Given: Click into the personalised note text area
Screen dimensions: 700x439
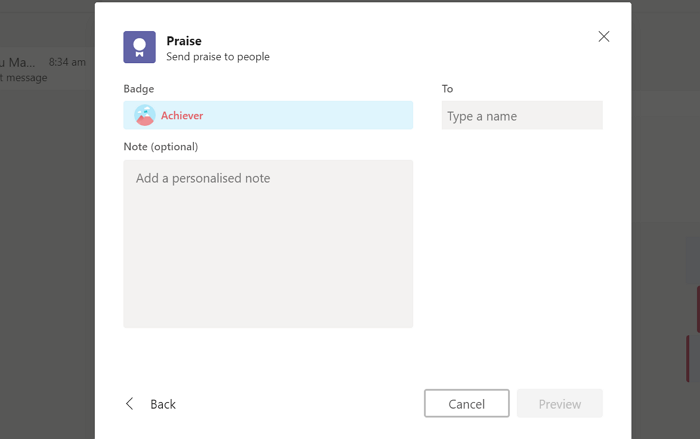Looking at the screenshot, I should click(x=268, y=244).
